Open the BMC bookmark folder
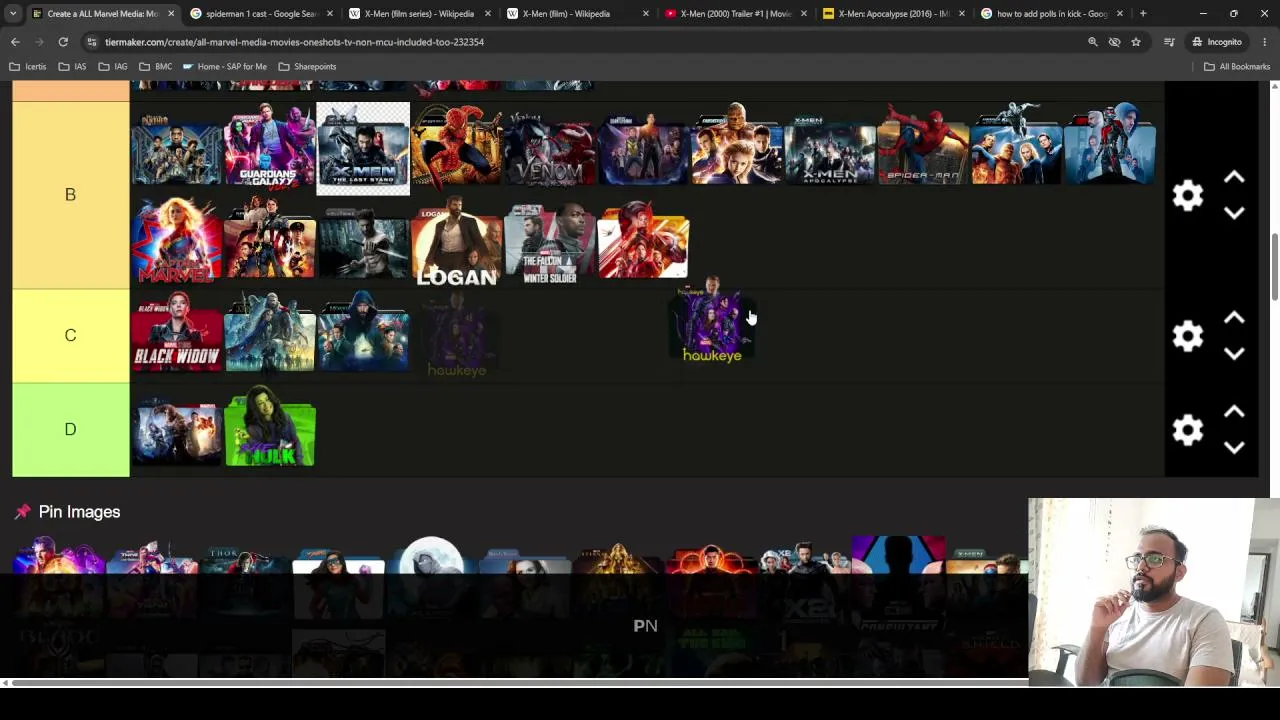1280x720 pixels. pos(156,67)
